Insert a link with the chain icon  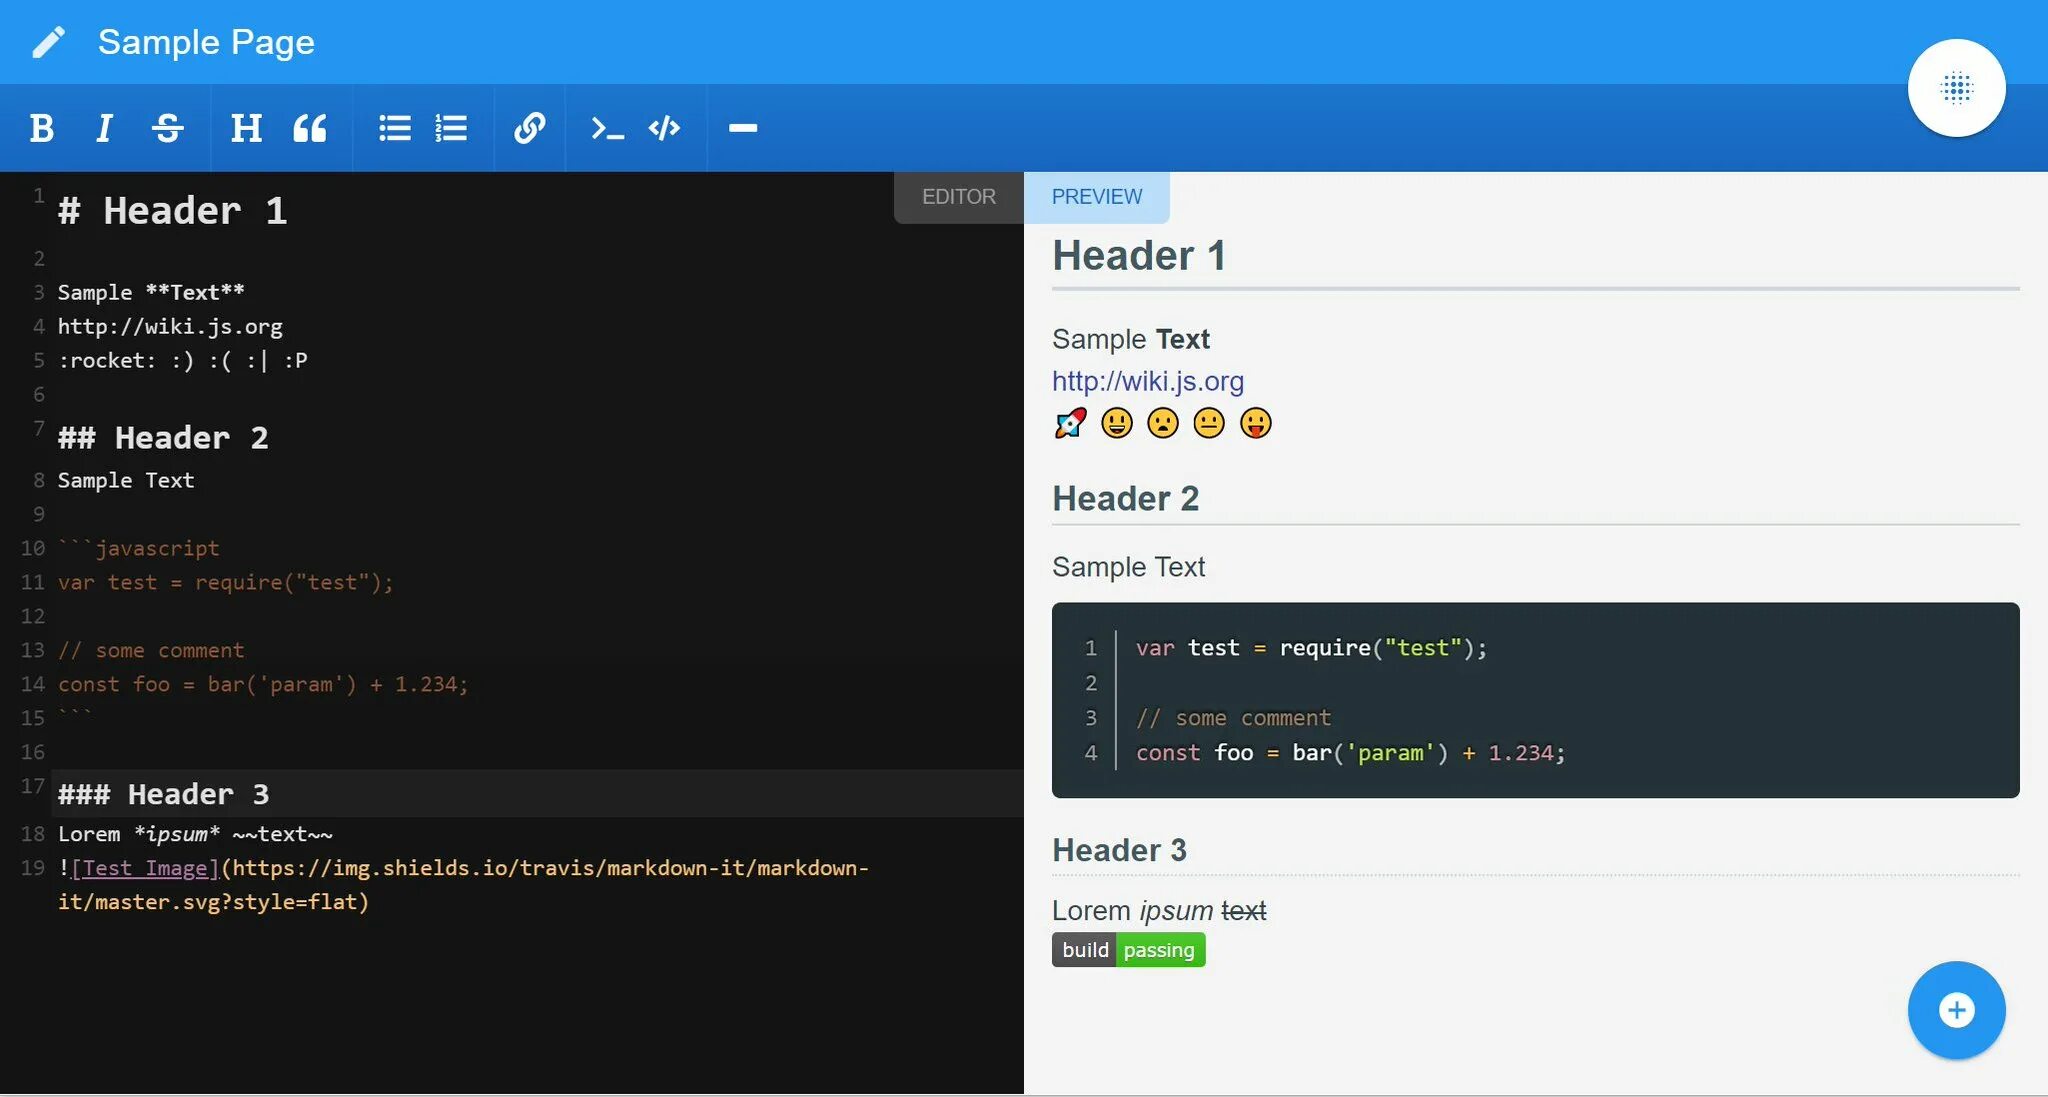[x=529, y=128]
